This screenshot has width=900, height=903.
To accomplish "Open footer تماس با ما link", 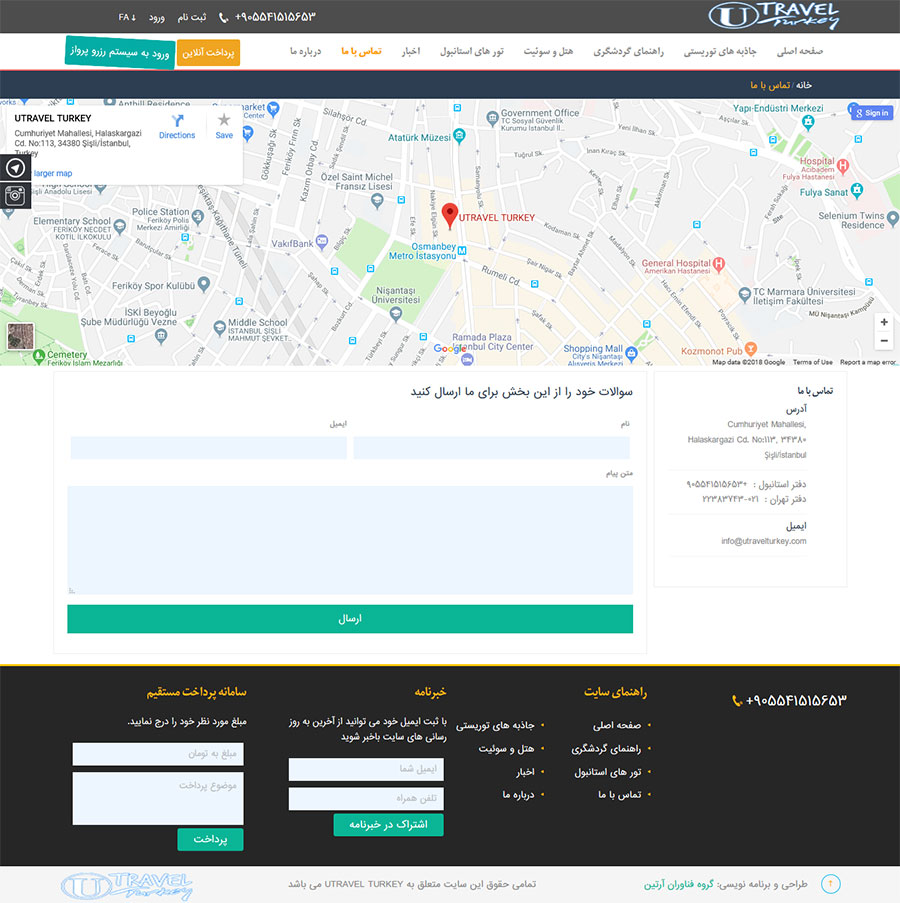I will pyautogui.click(x=620, y=795).
